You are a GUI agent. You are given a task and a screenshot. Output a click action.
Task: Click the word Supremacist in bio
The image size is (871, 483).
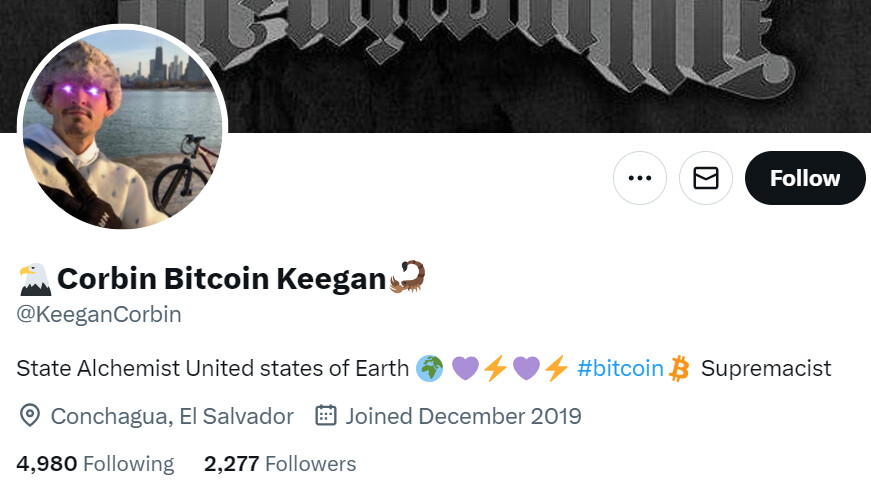(x=766, y=368)
